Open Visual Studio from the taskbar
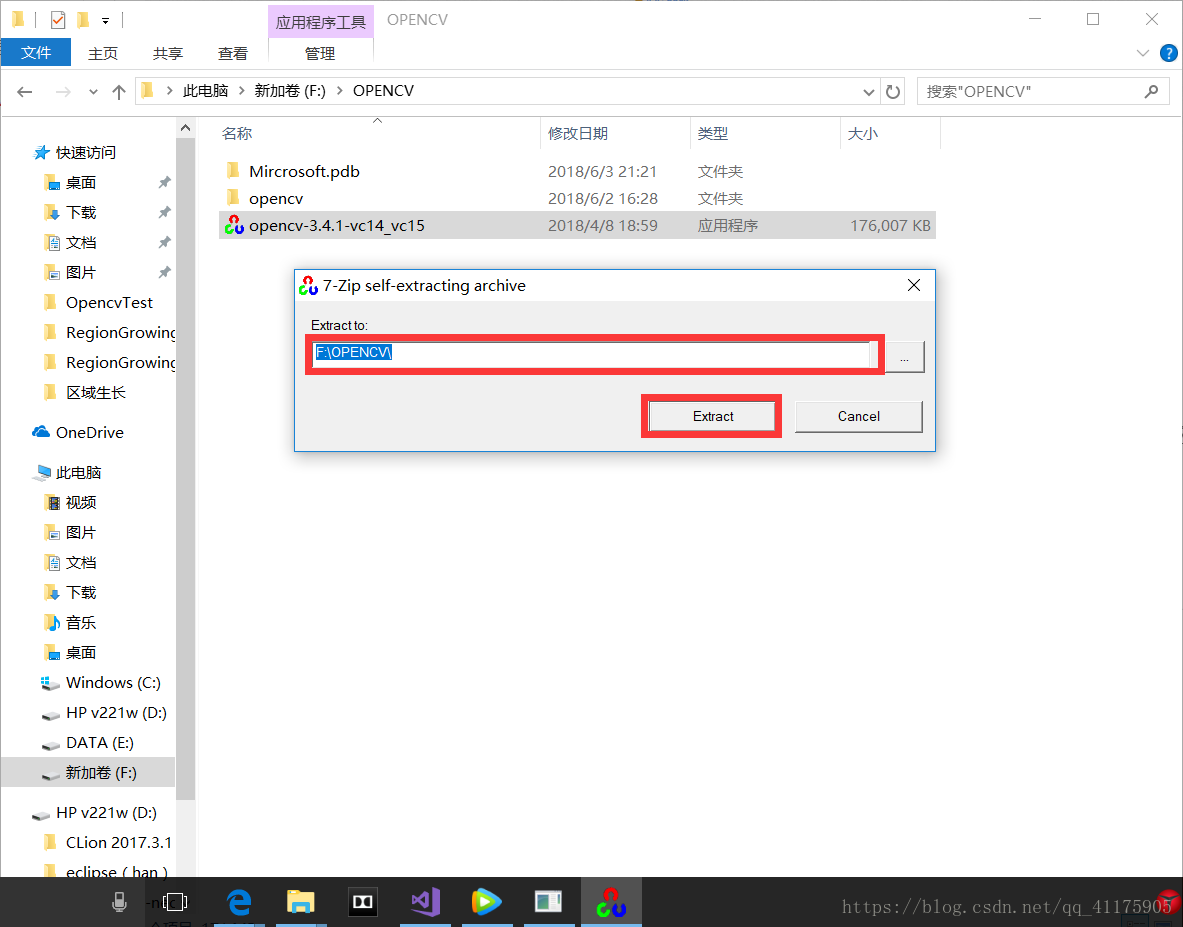 (x=426, y=901)
